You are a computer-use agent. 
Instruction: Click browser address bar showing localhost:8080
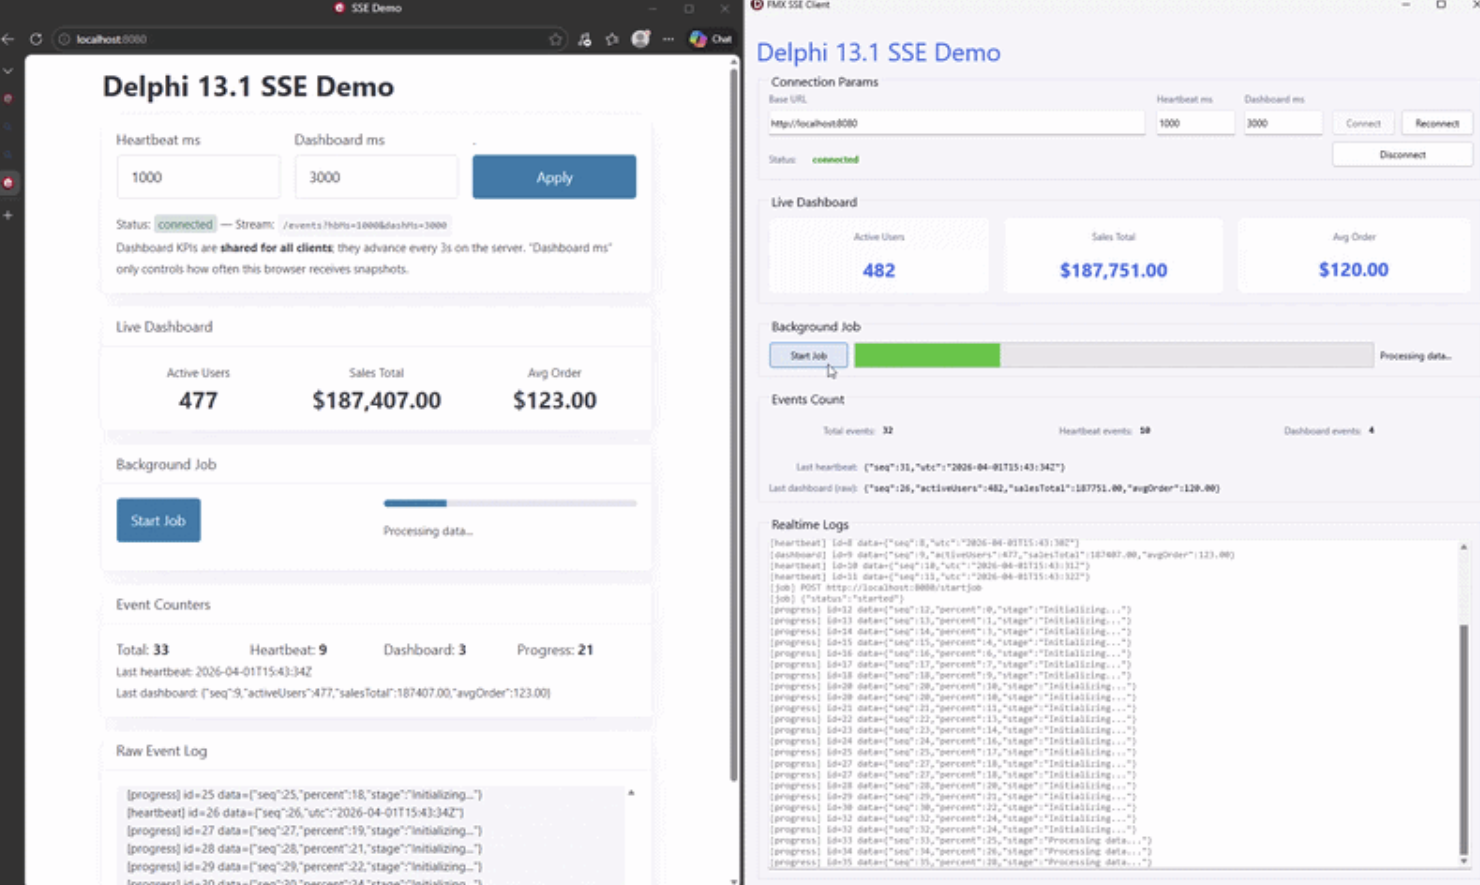pyautogui.click(x=310, y=39)
